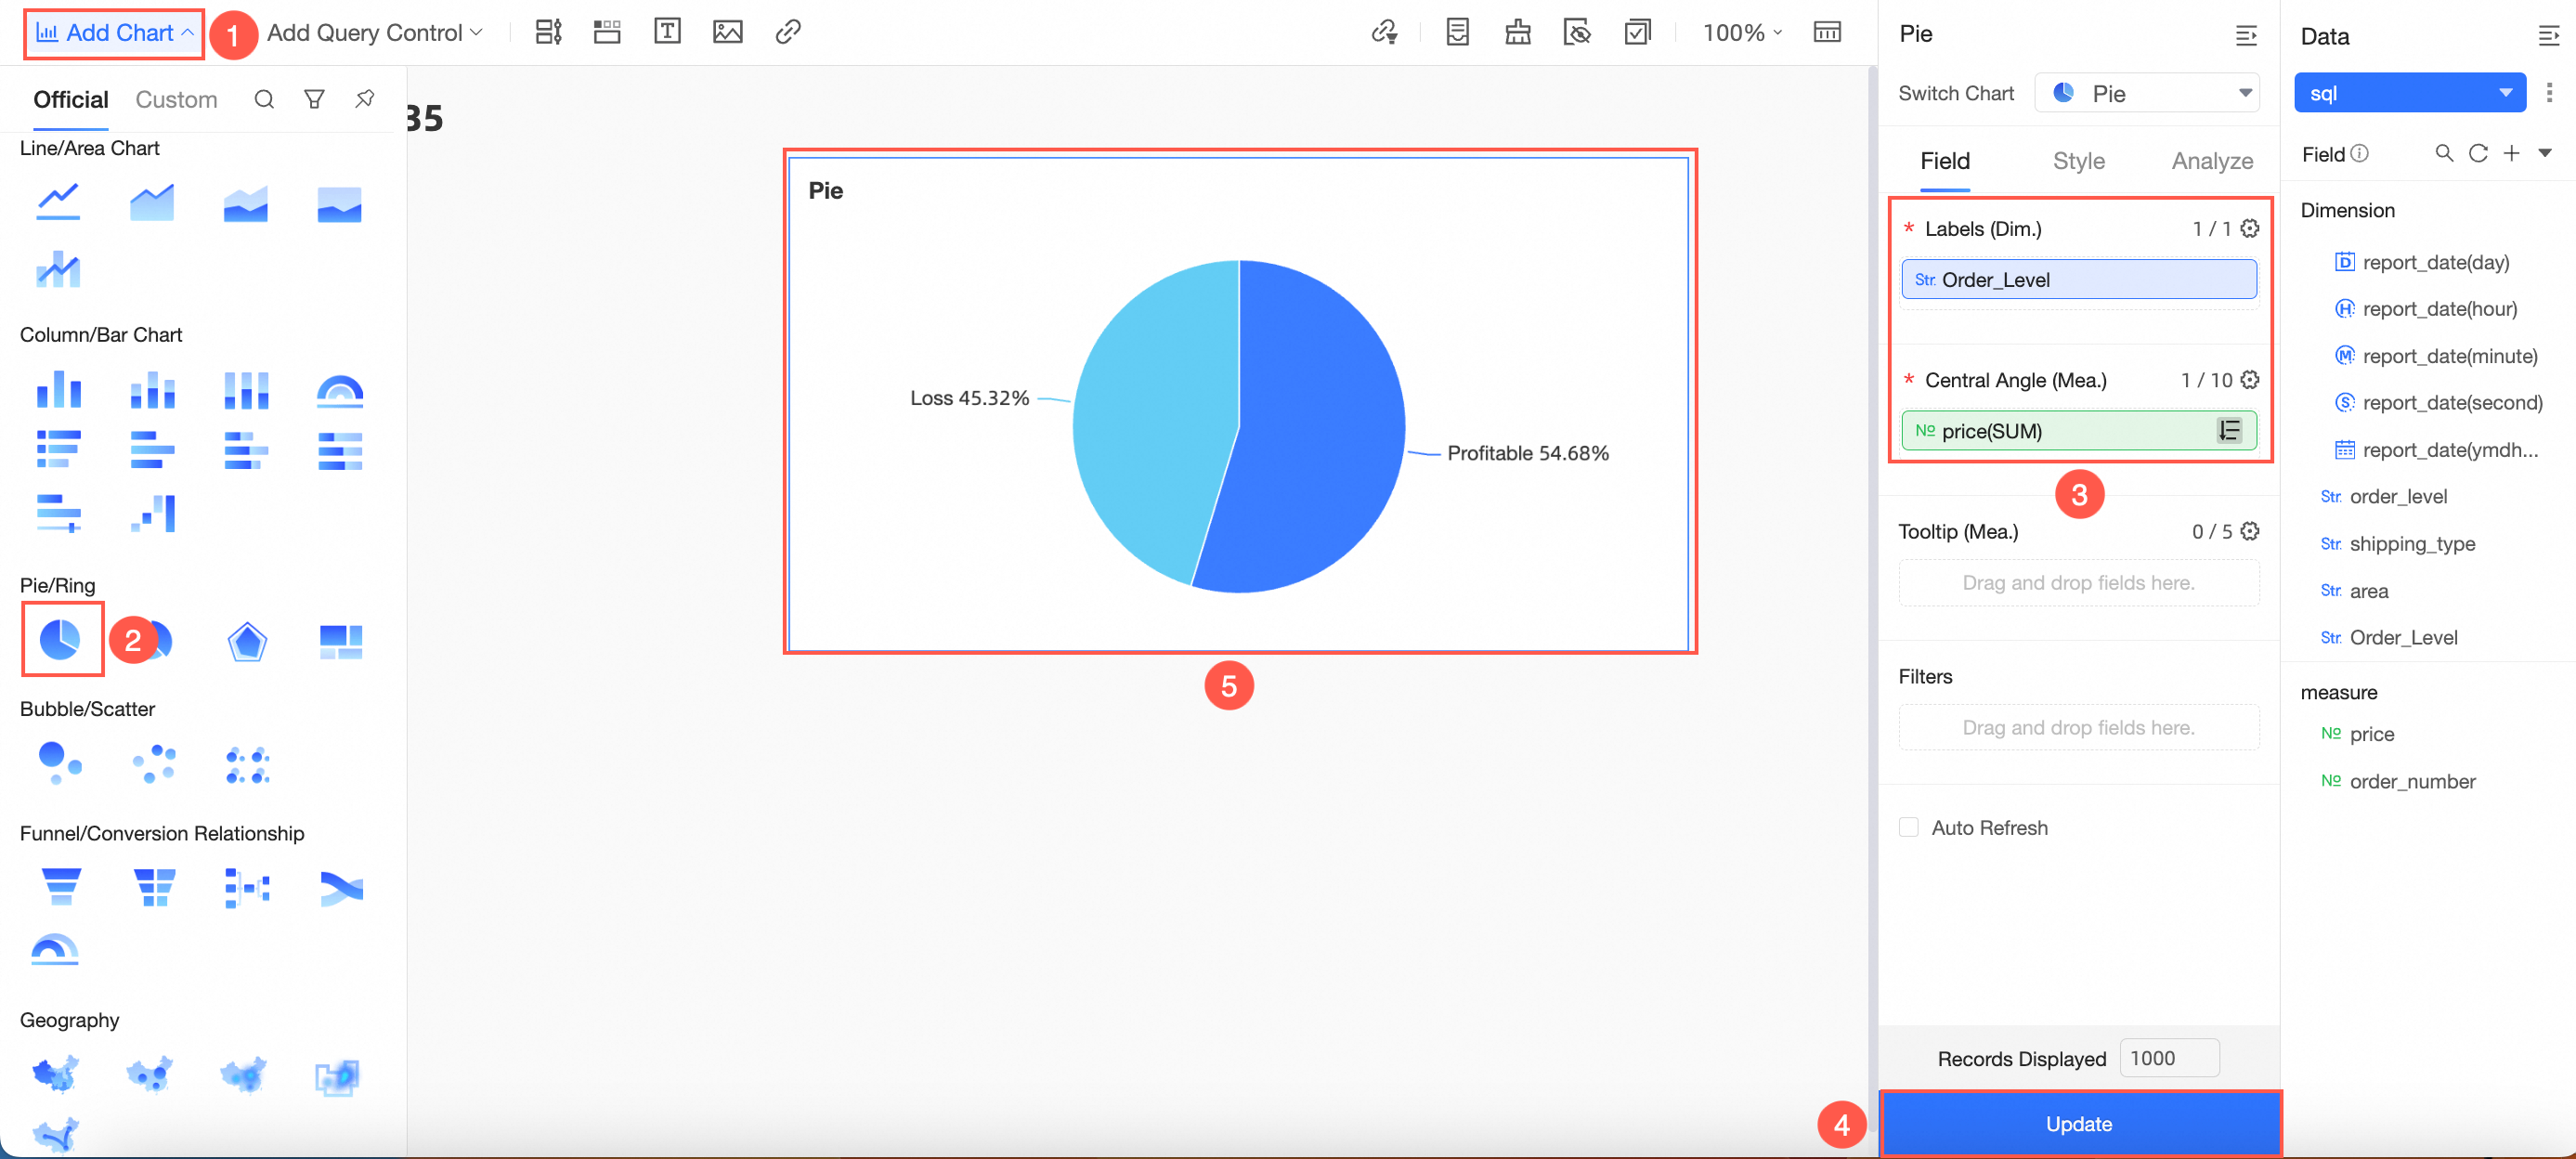
Task: Open Labels (Dim.) settings gear
Action: pyautogui.click(x=2249, y=228)
